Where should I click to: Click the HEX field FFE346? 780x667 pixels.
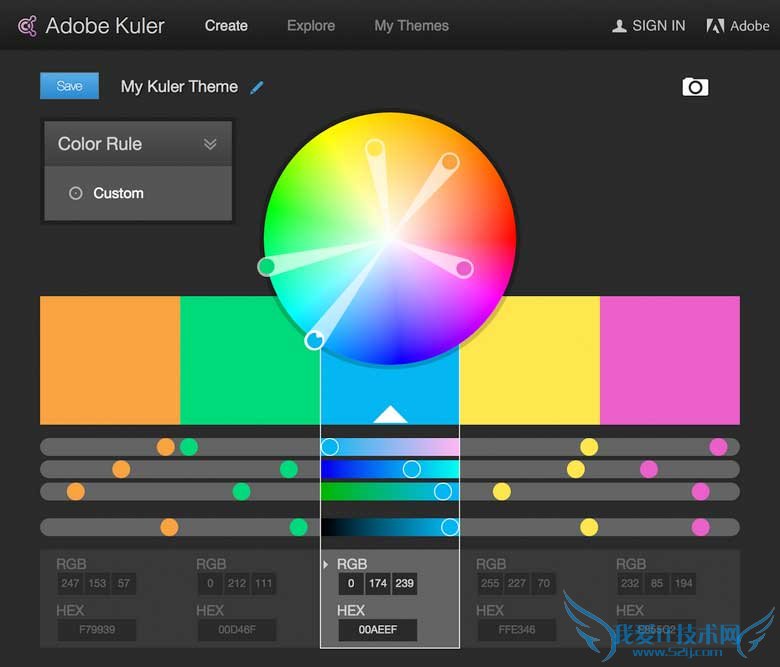coord(517,630)
